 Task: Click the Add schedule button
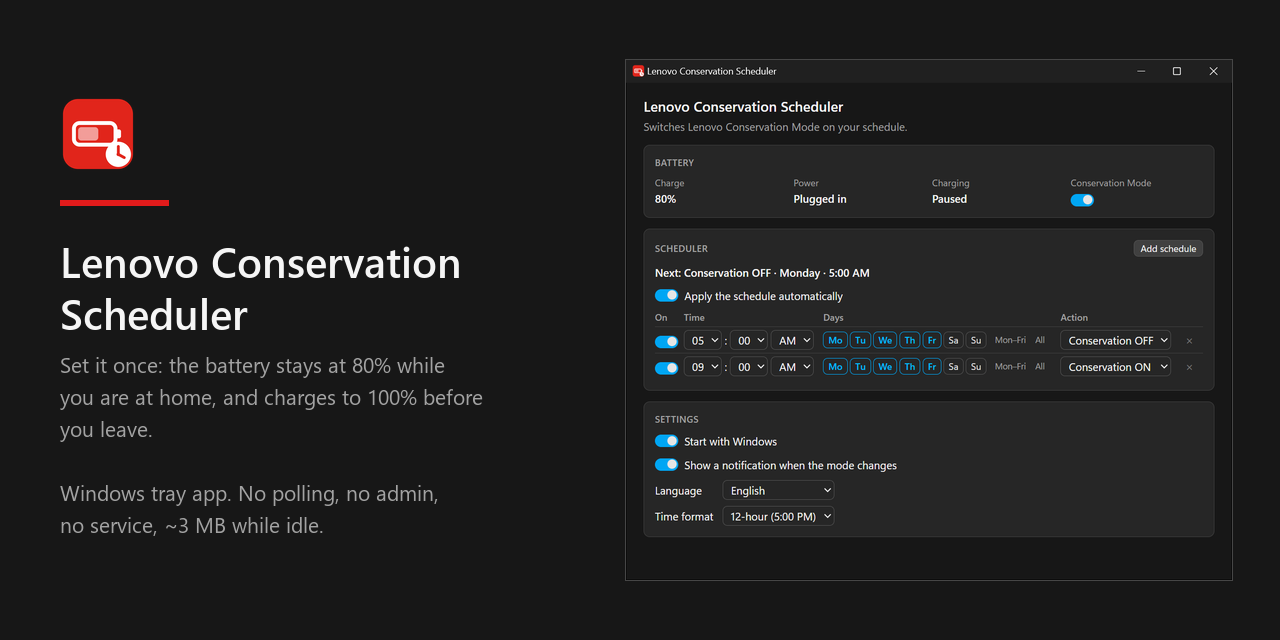(1168, 248)
